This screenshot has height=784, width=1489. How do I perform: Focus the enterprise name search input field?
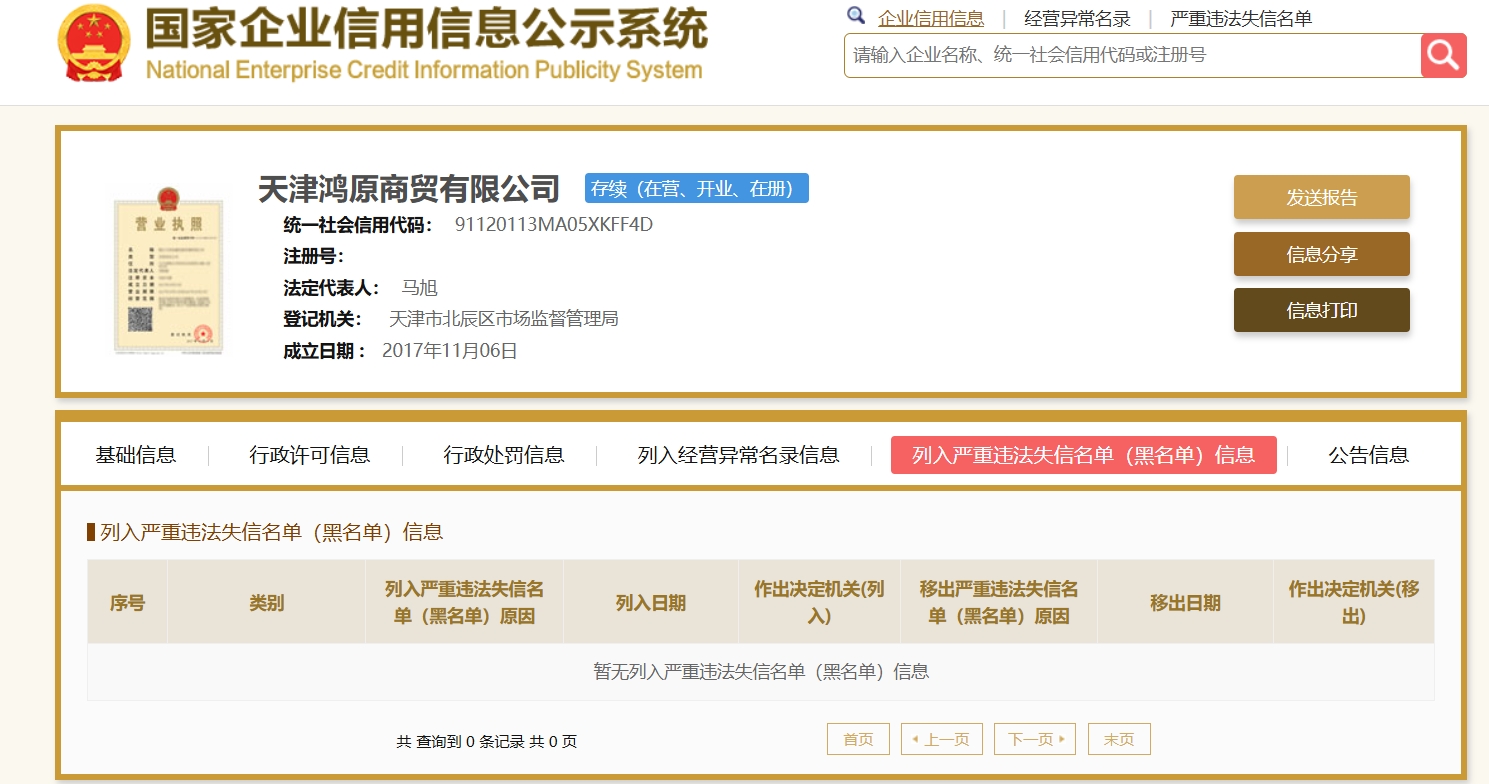pos(1132,55)
